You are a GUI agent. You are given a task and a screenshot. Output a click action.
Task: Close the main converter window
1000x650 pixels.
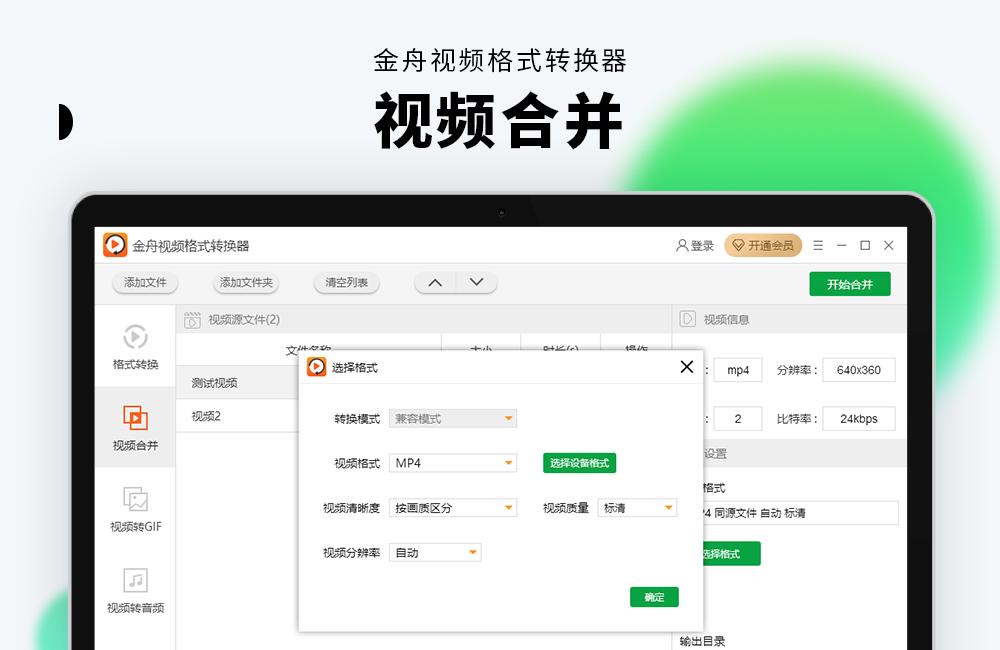(x=888, y=246)
